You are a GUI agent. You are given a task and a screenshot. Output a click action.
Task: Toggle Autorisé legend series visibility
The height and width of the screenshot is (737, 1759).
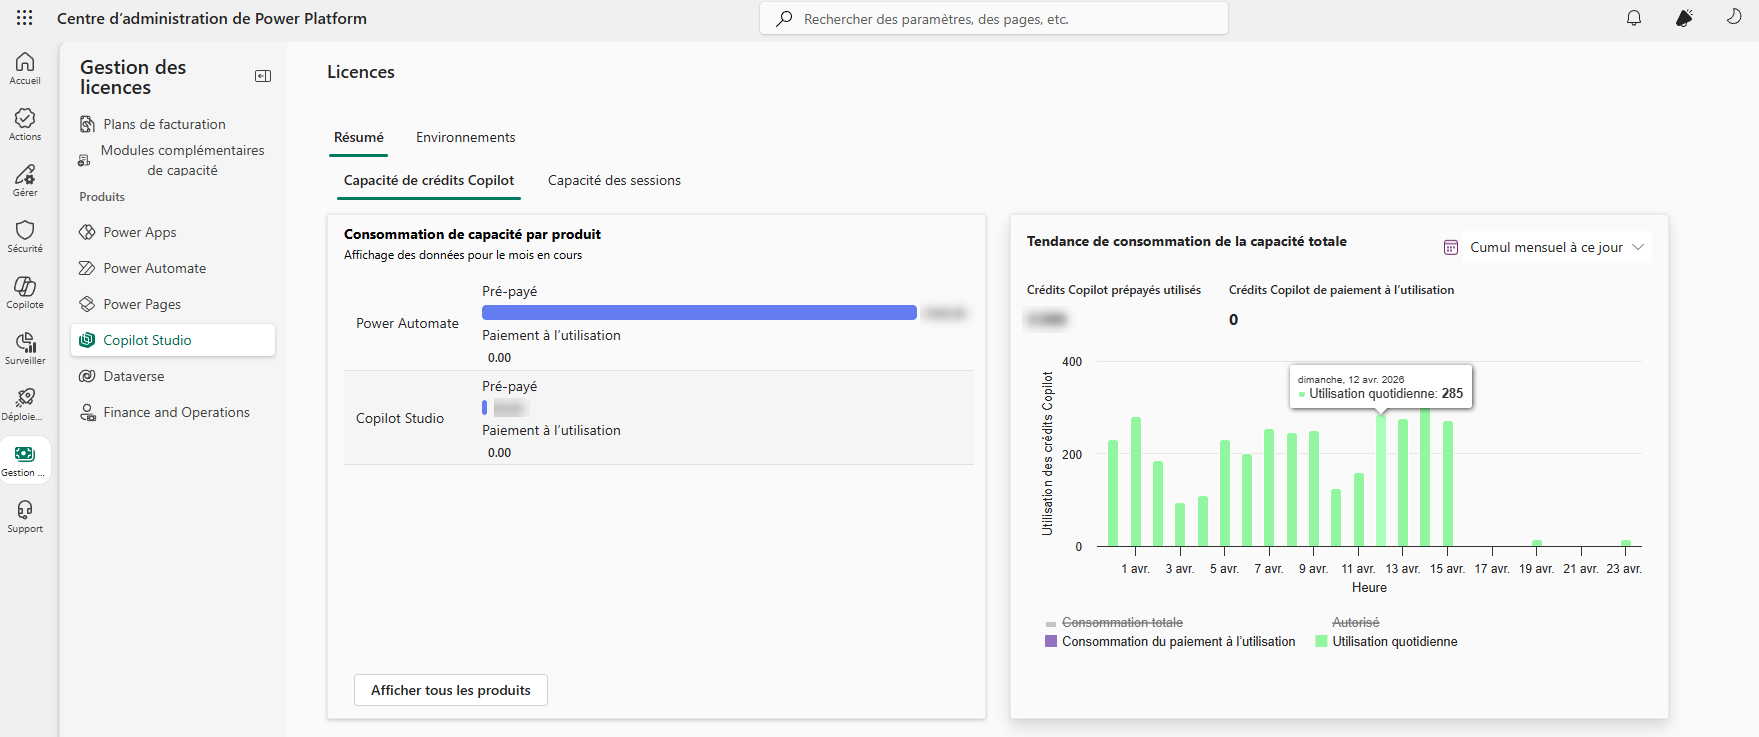[1355, 623]
